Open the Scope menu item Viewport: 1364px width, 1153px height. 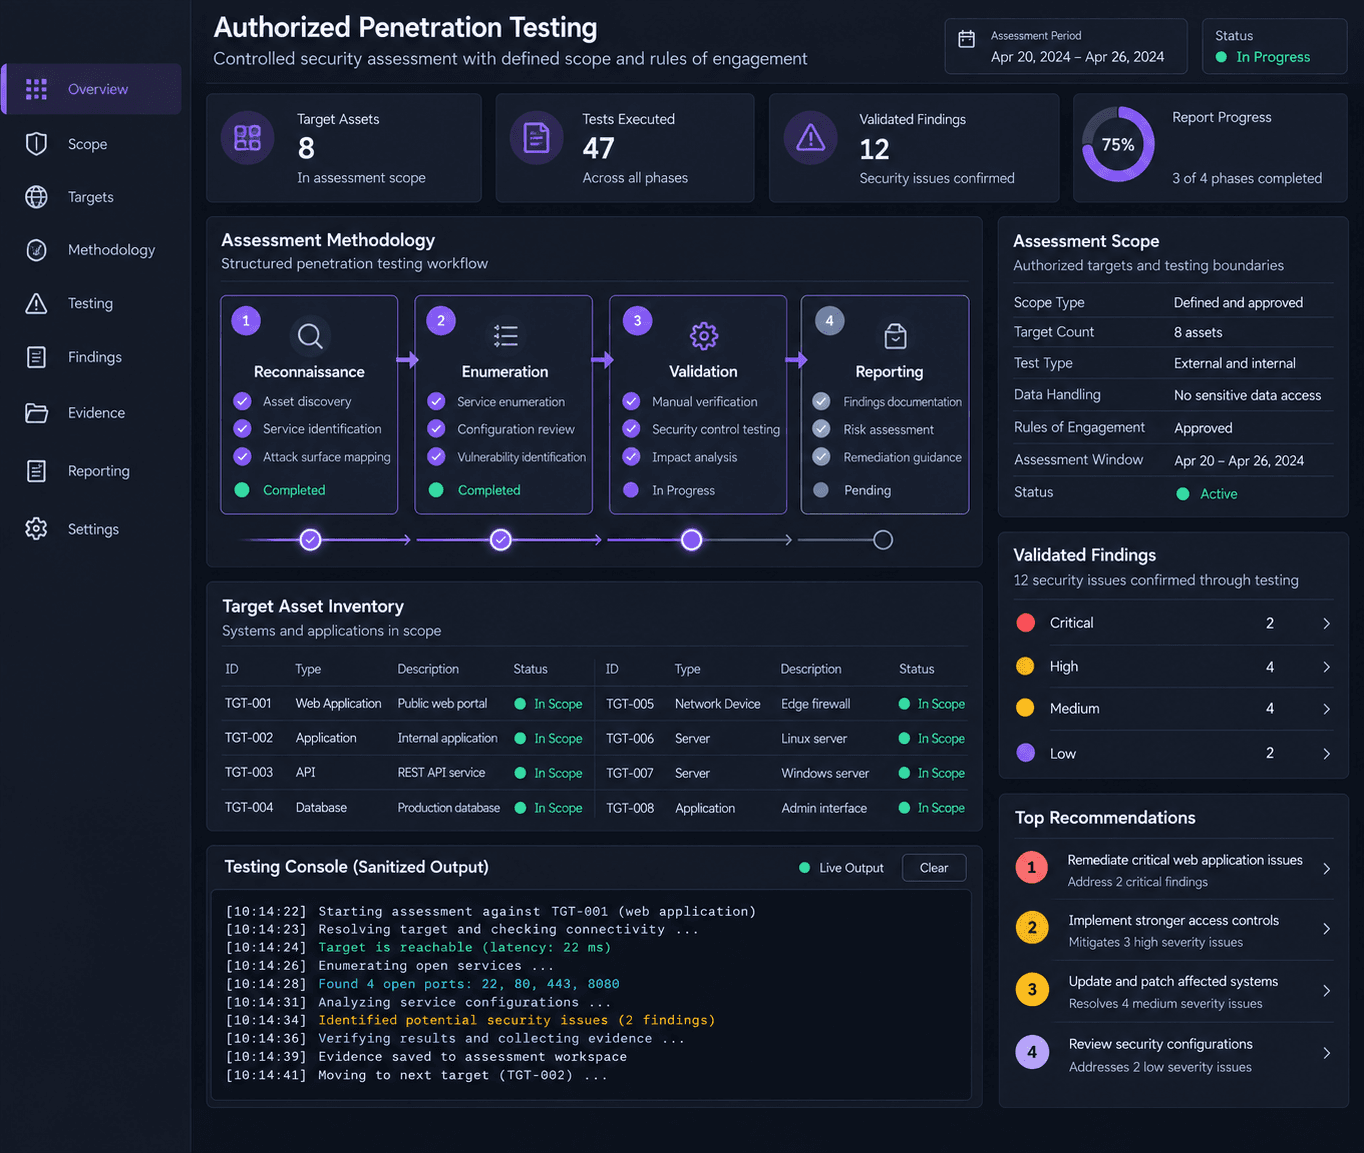click(91, 144)
